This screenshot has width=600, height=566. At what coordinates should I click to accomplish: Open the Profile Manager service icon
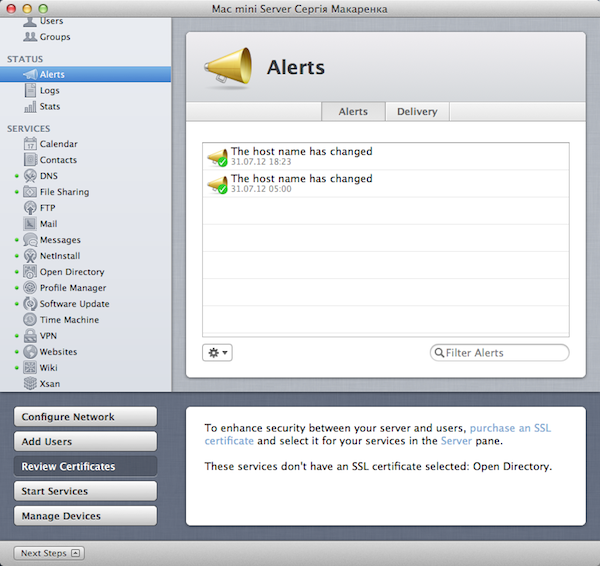coord(30,287)
